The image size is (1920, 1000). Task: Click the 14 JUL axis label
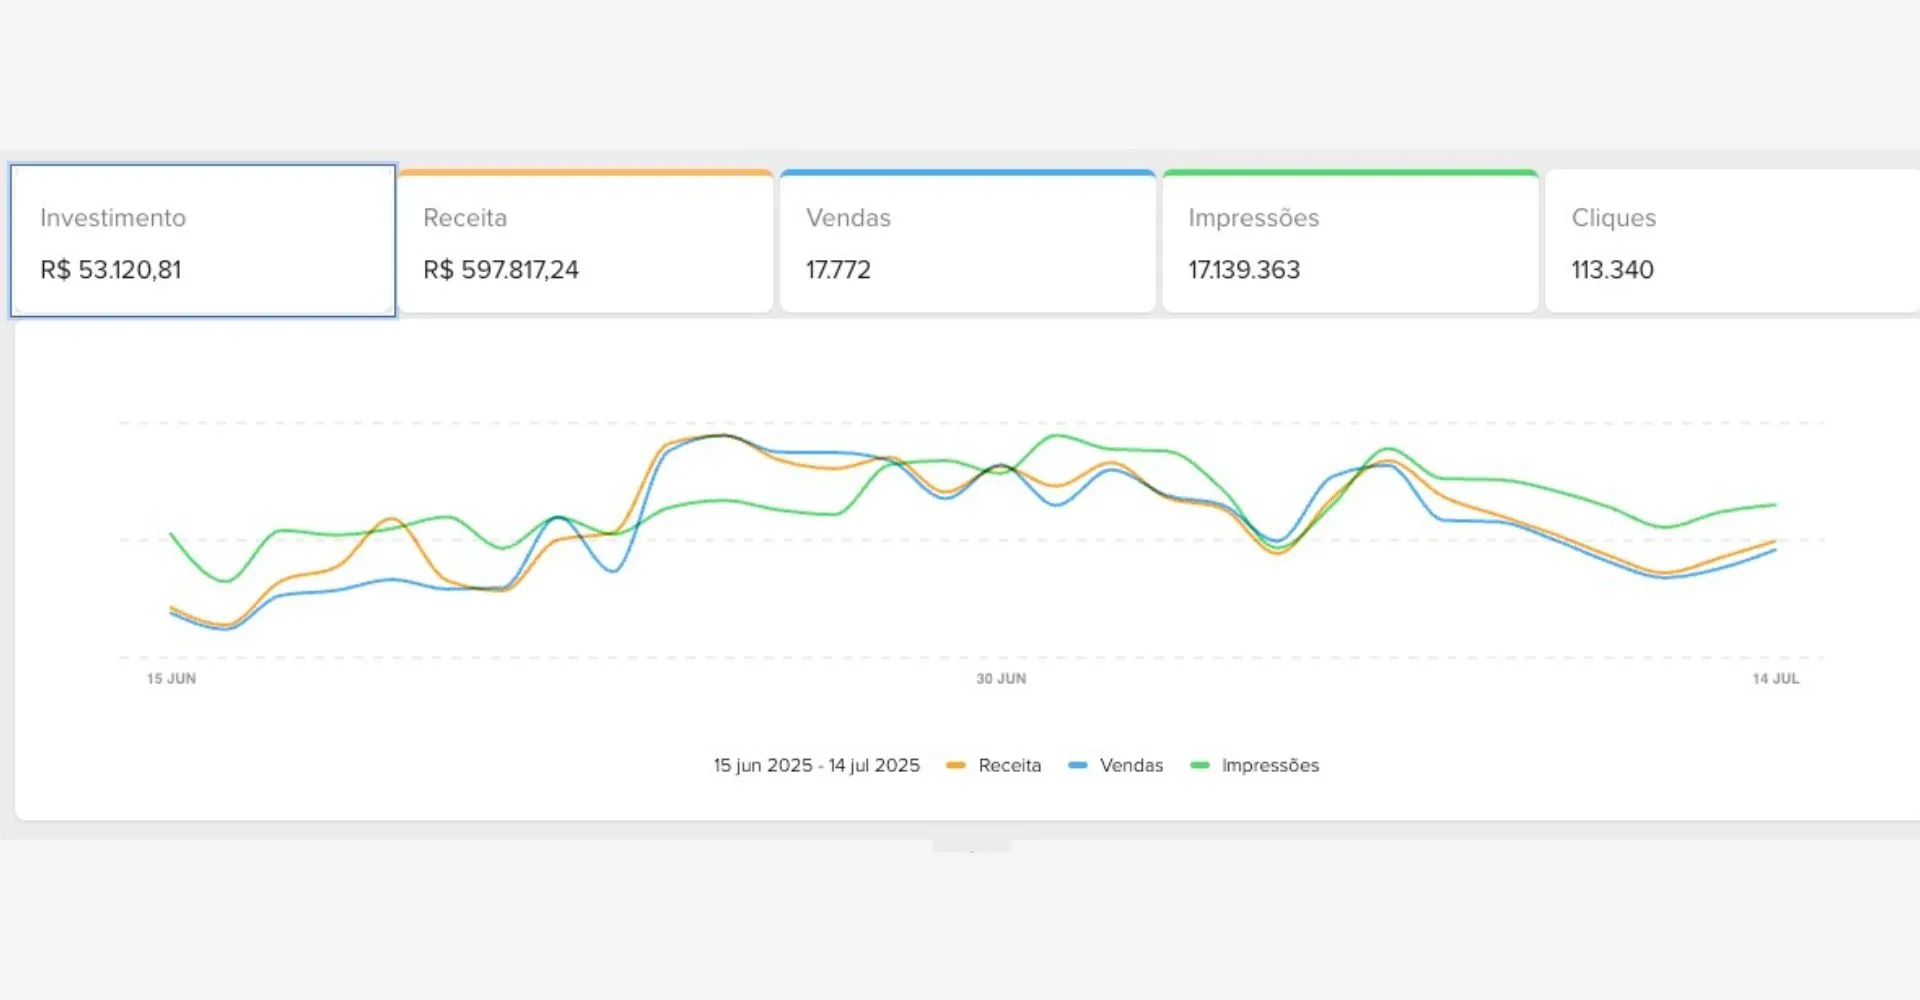[1775, 679]
